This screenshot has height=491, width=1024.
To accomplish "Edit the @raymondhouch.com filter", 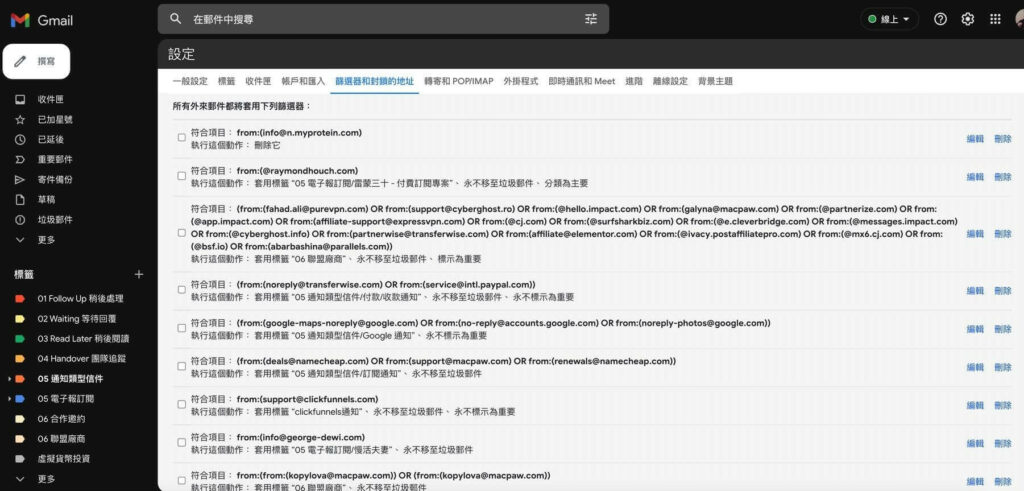I will point(975,177).
